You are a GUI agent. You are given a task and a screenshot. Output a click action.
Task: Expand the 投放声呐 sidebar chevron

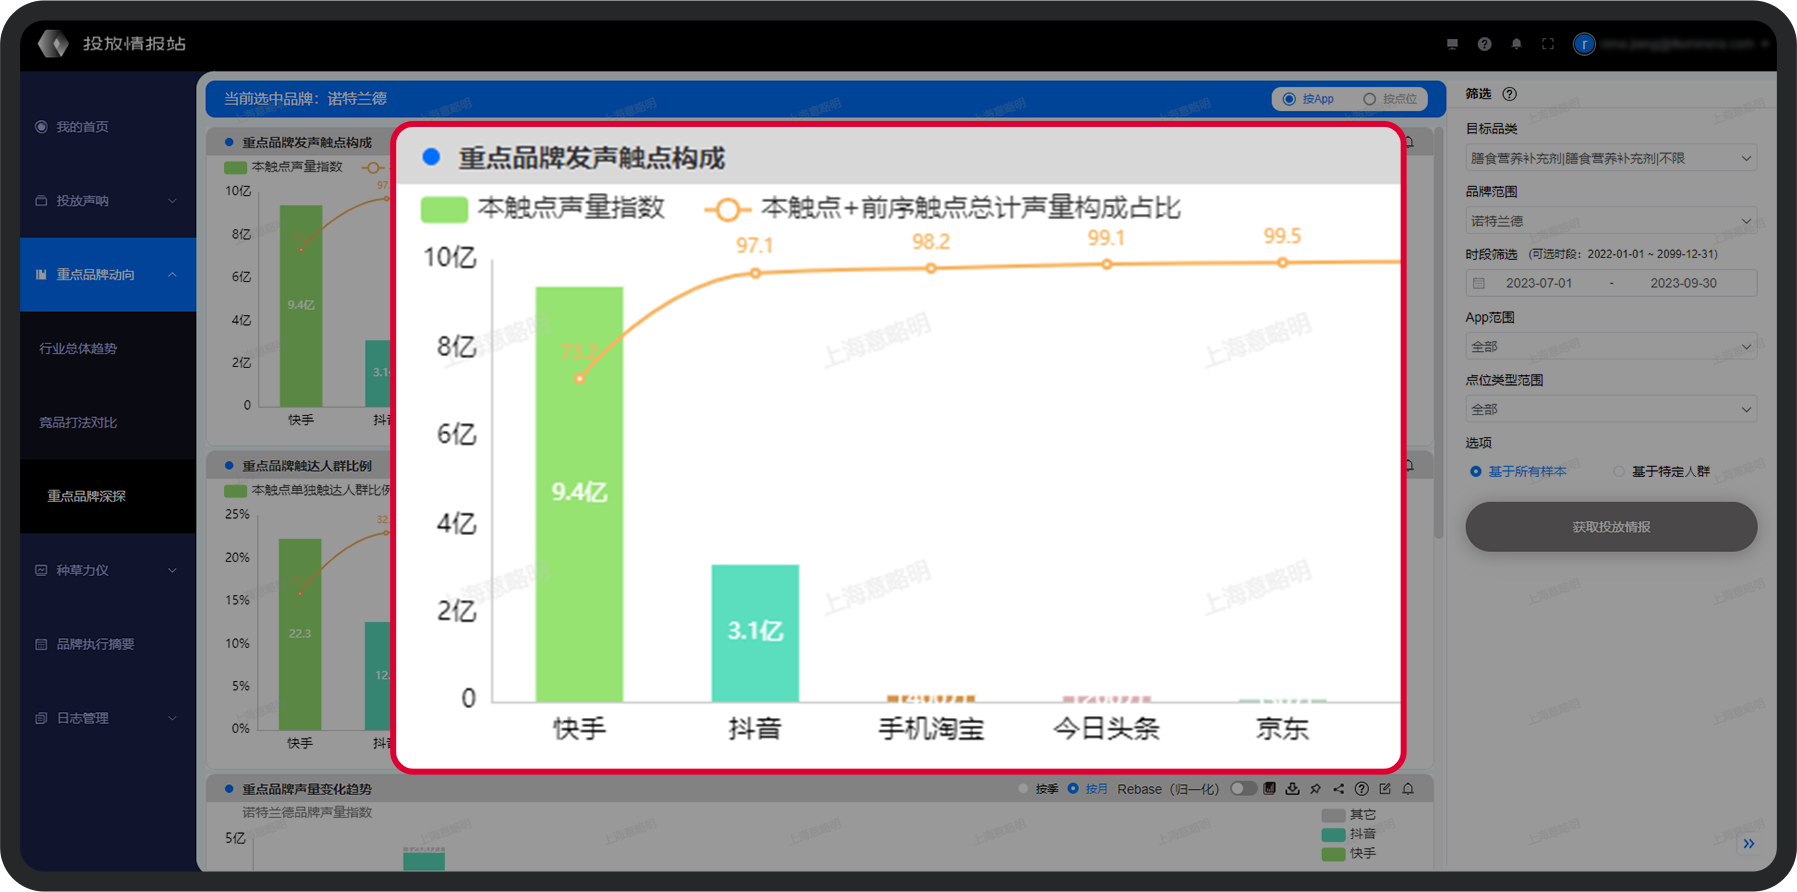click(172, 201)
